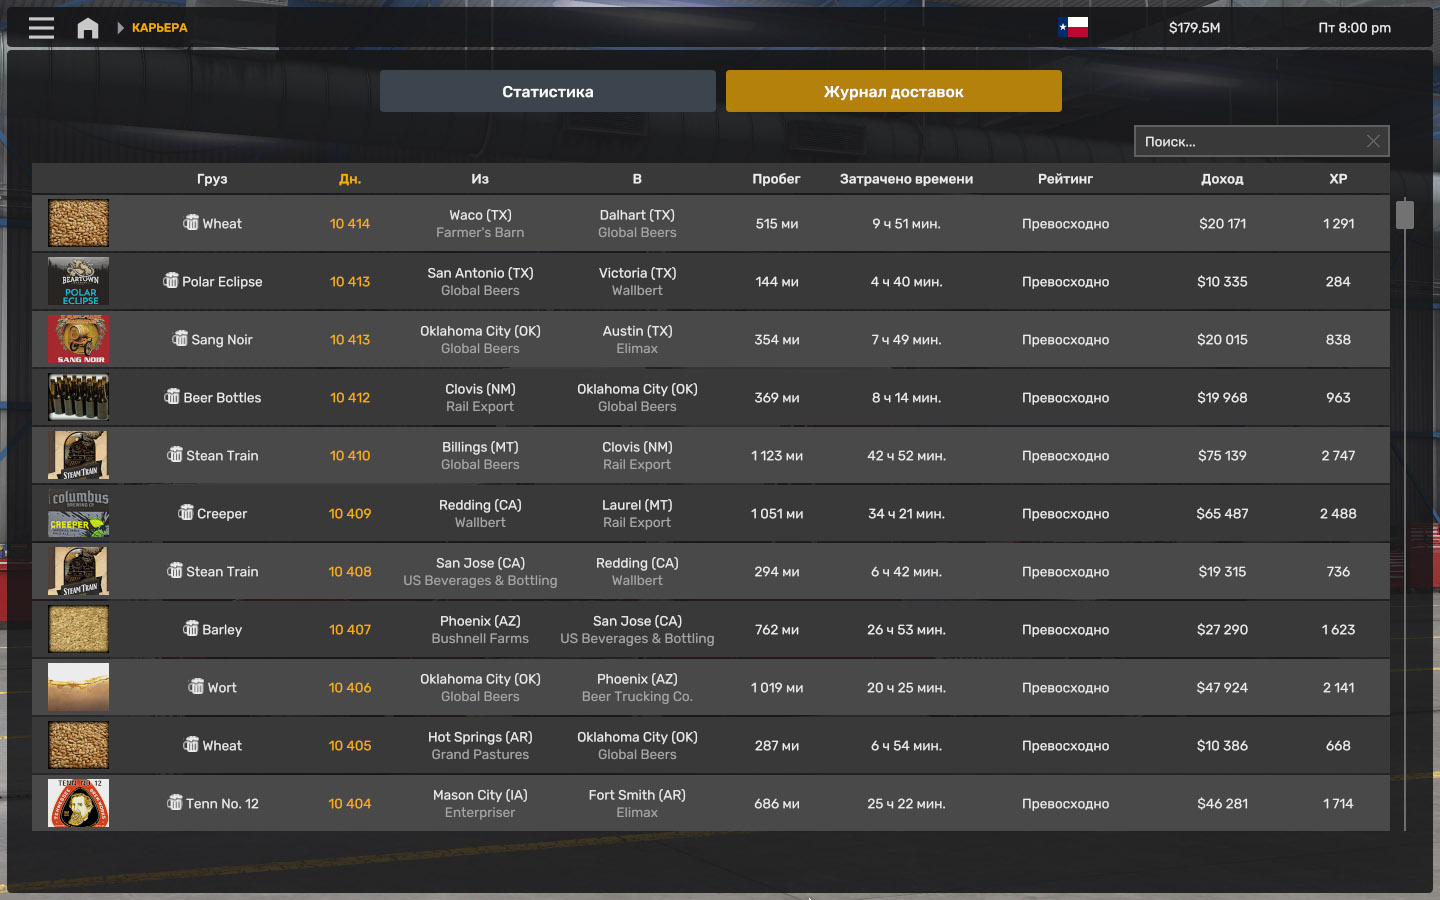Click beer mug icon in day 10 414 row

[x=191, y=223]
